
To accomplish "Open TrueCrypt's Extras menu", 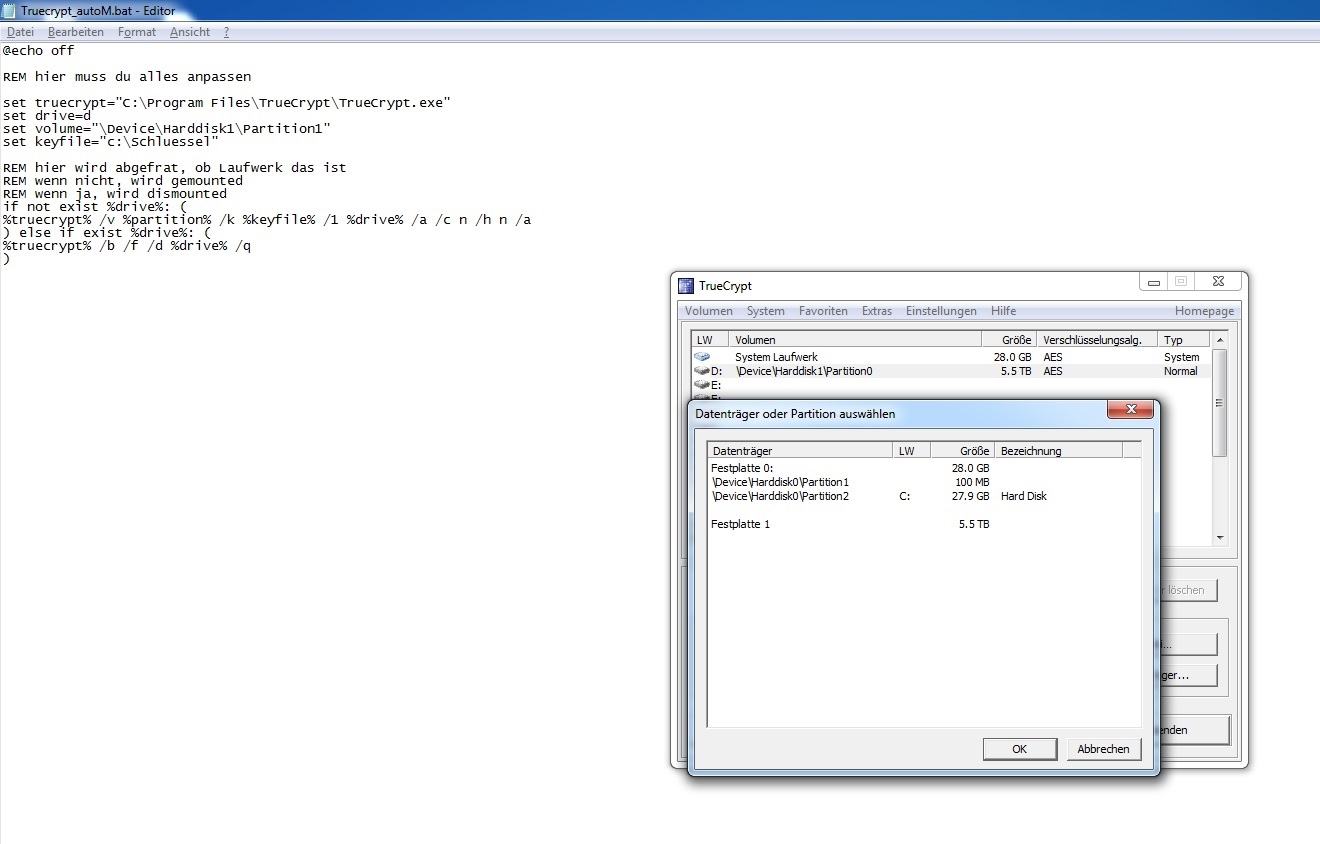I will [877, 311].
